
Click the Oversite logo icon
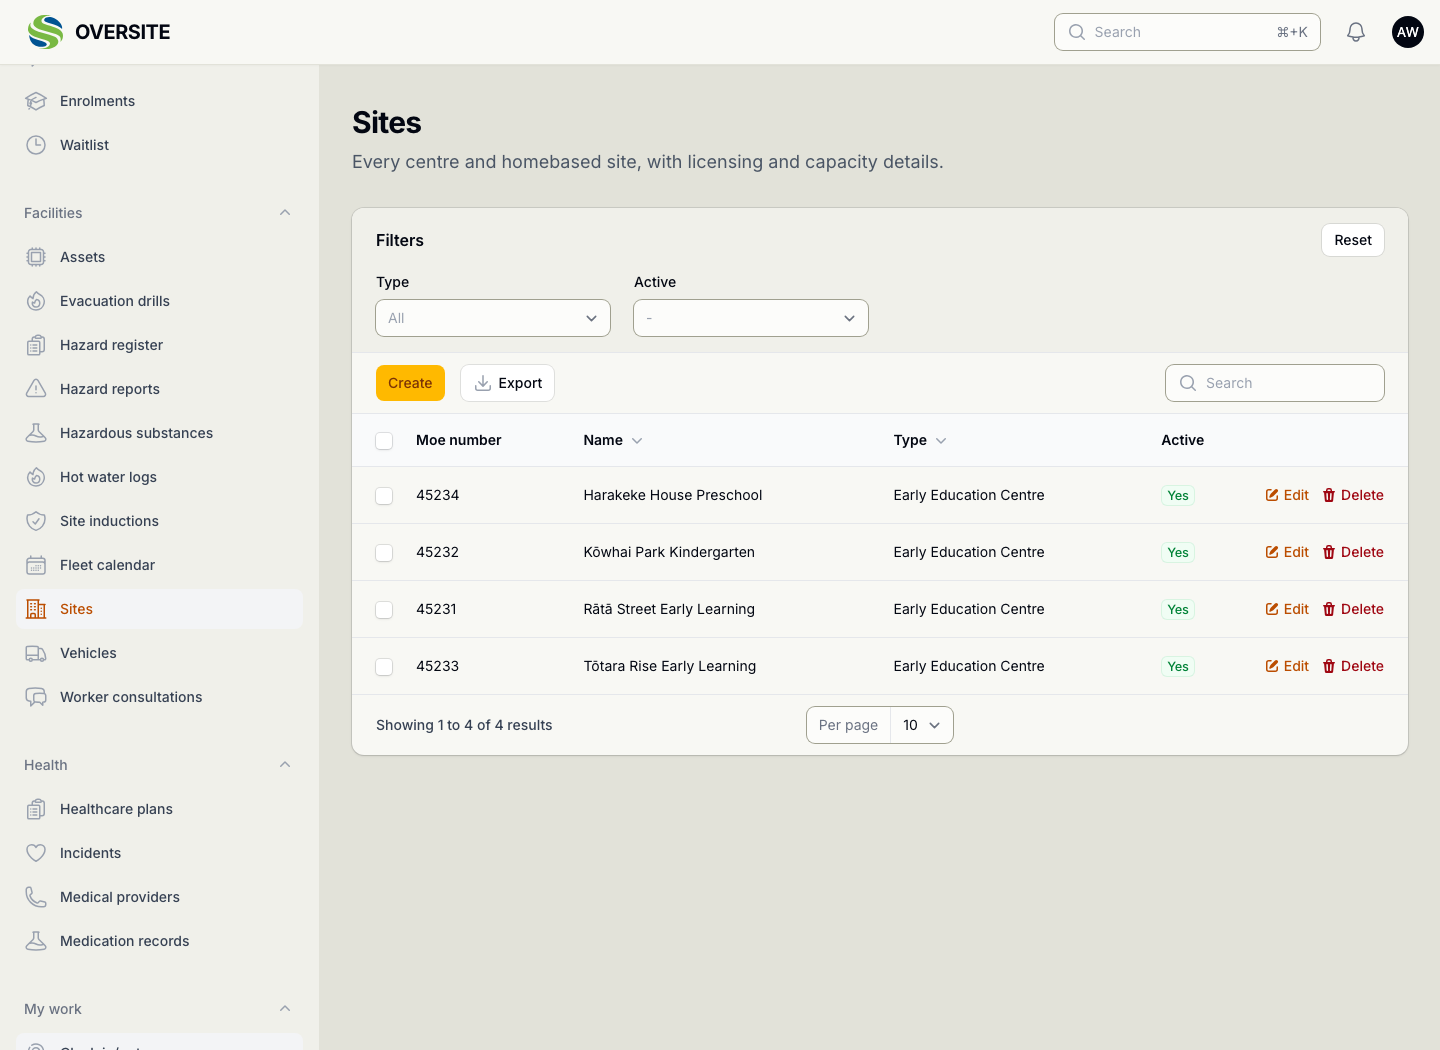point(45,32)
